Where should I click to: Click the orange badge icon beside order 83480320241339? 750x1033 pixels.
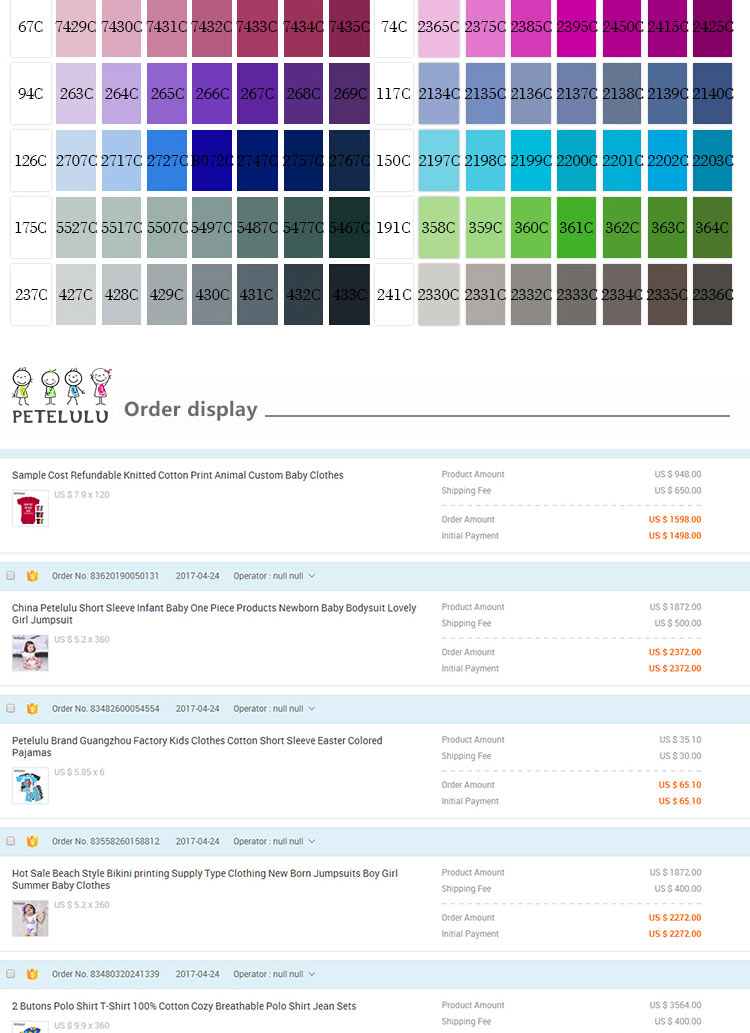[32, 974]
